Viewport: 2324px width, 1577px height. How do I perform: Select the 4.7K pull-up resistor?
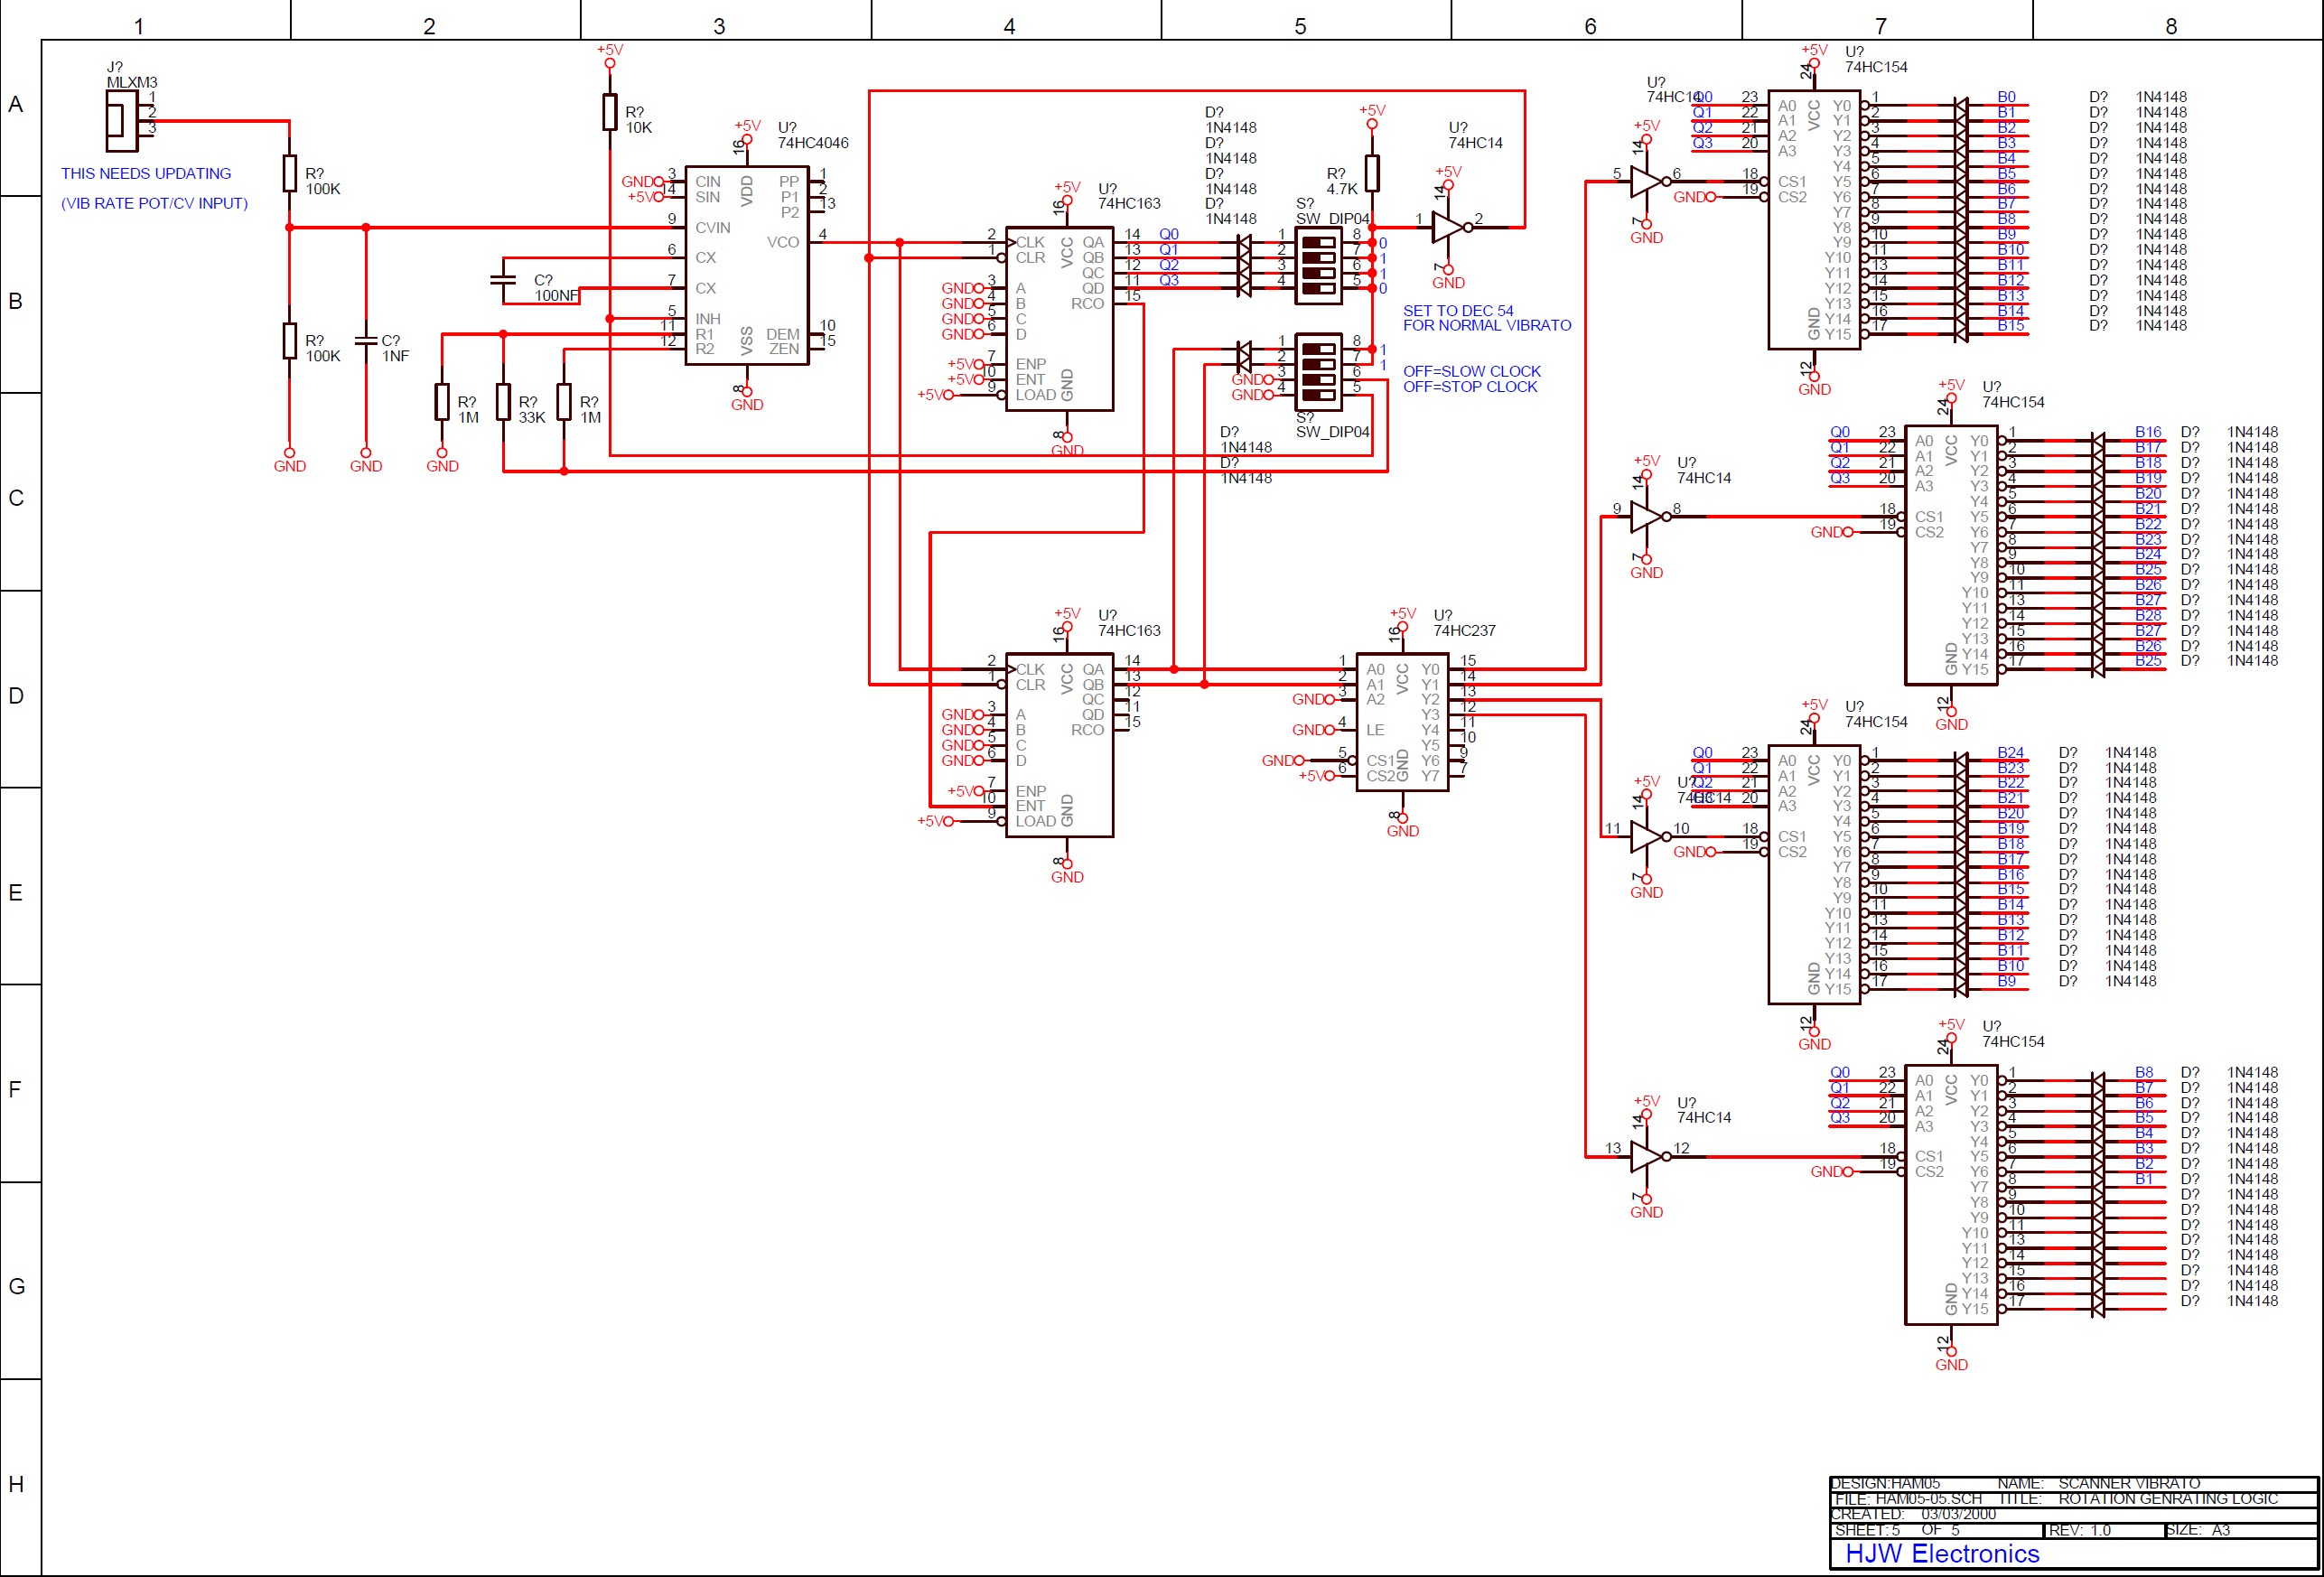click(1372, 173)
